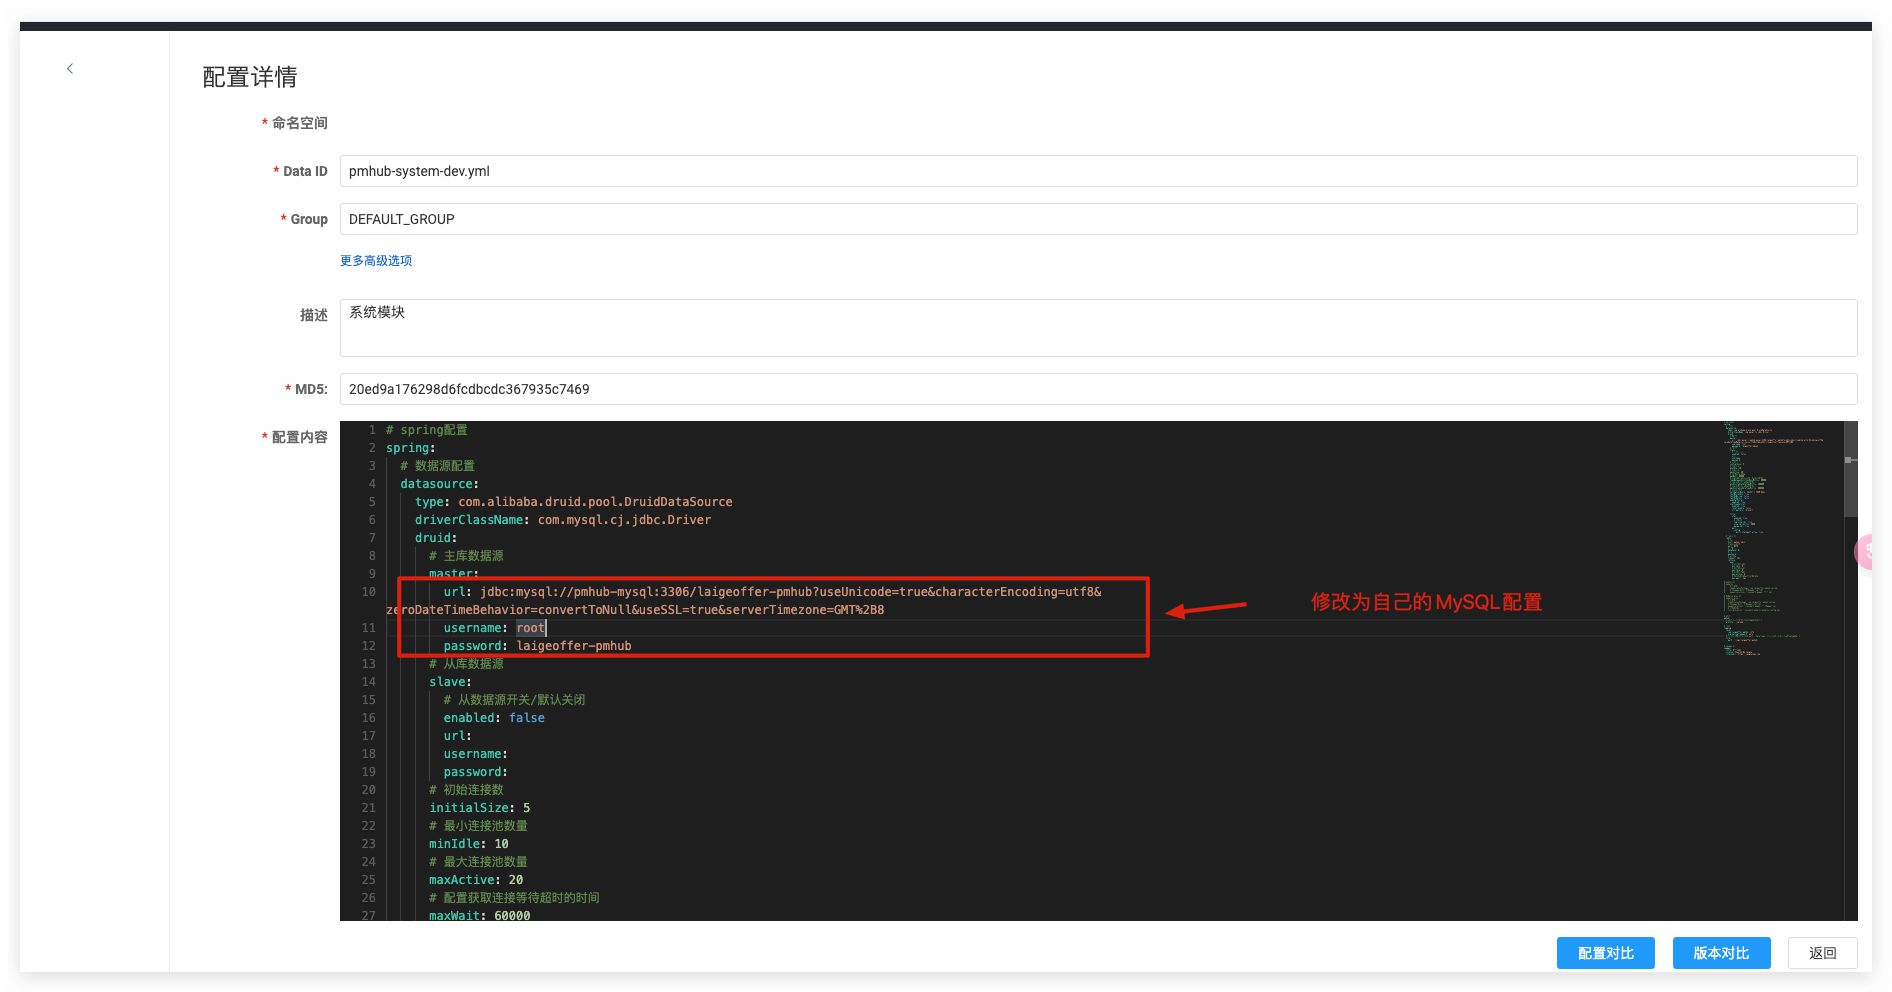Click the '# 从库数据源' comment
The height and width of the screenshot is (992, 1892).
point(466,664)
